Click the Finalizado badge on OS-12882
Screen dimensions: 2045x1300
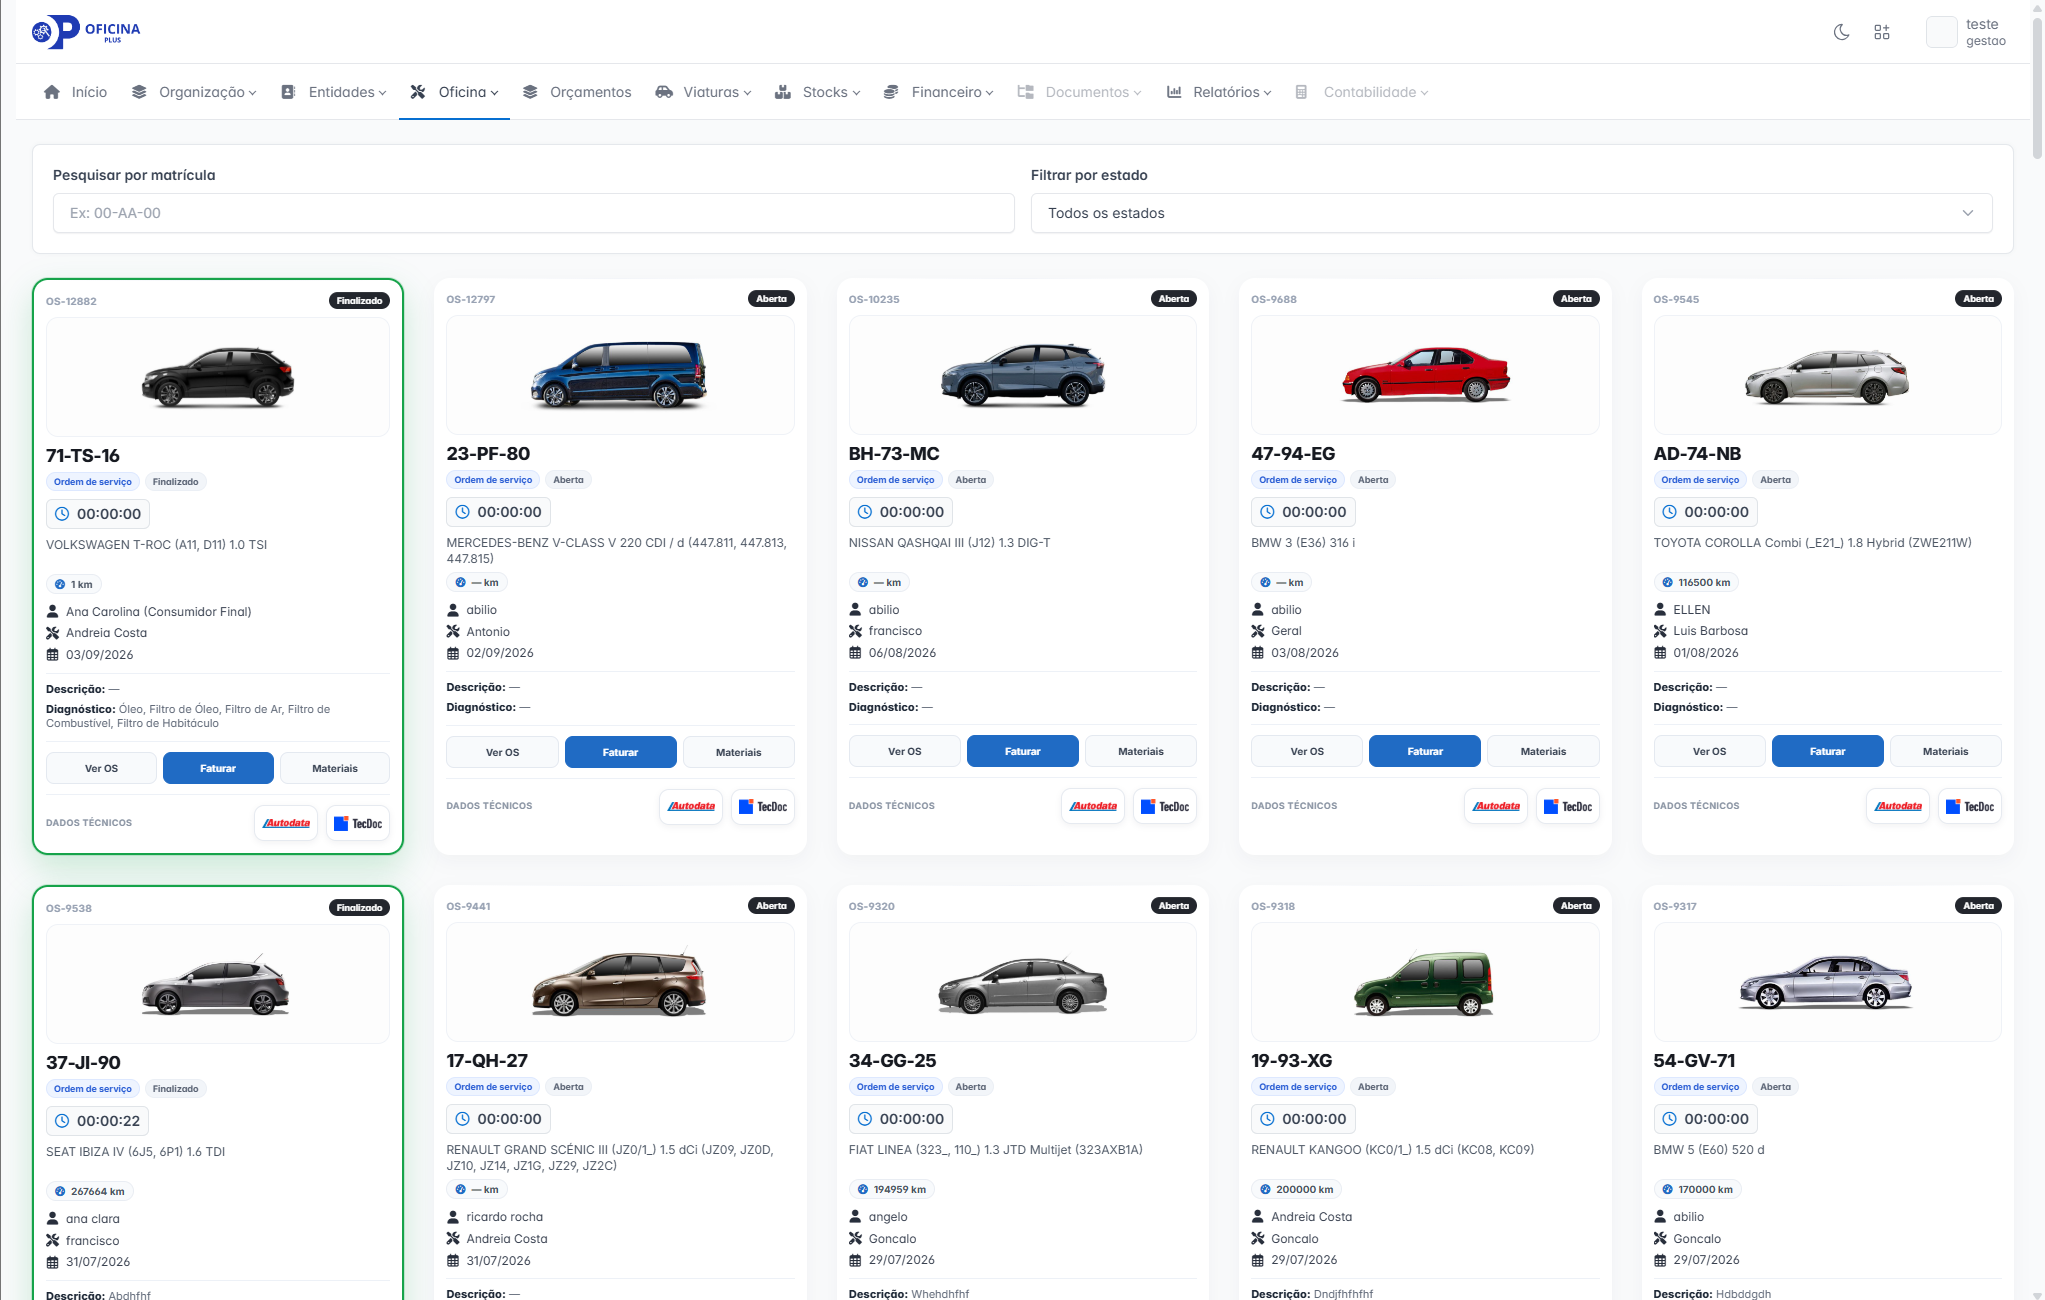pyautogui.click(x=359, y=301)
